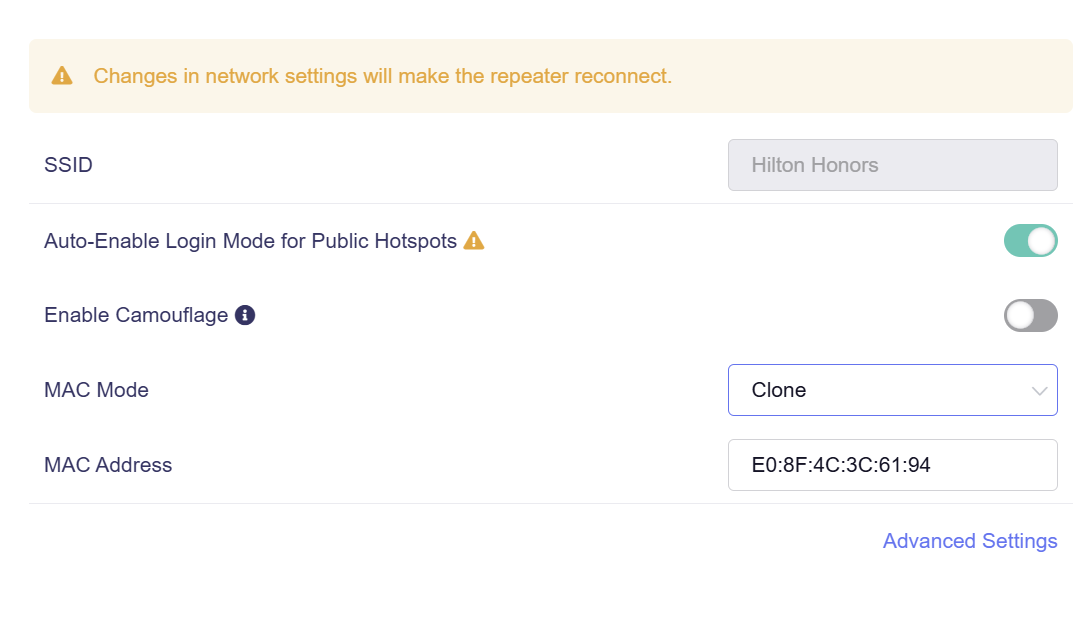
Task: Click the chevron arrow in MAC Mode box
Action: (x=1040, y=391)
